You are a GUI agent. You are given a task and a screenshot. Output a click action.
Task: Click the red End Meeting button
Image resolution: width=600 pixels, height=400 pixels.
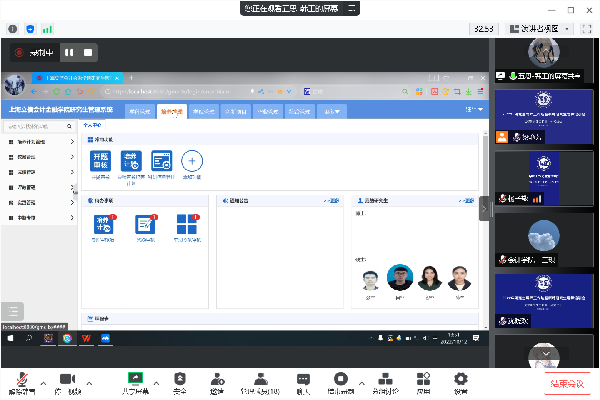click(567, 384)
